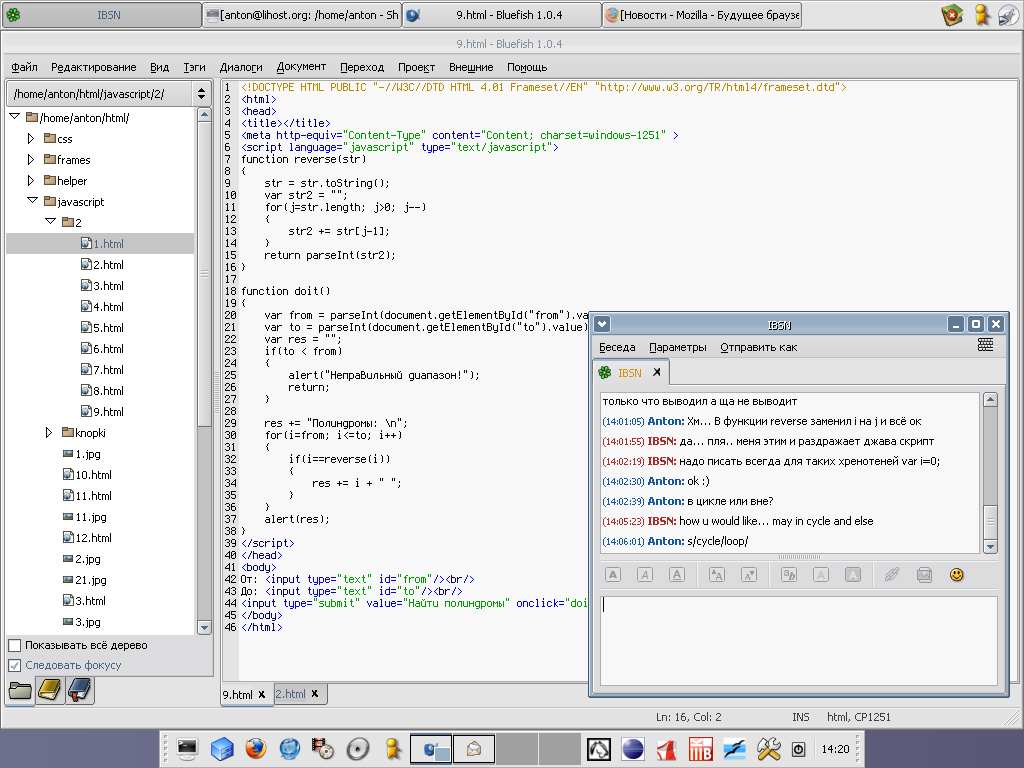Launch the red gate icon application
The width and height of the screenshot is (1024, 768).
(x=701, y=749)
